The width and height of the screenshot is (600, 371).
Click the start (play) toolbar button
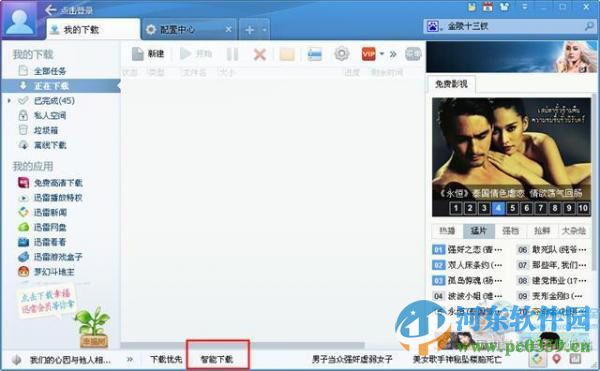pos(196,54)
